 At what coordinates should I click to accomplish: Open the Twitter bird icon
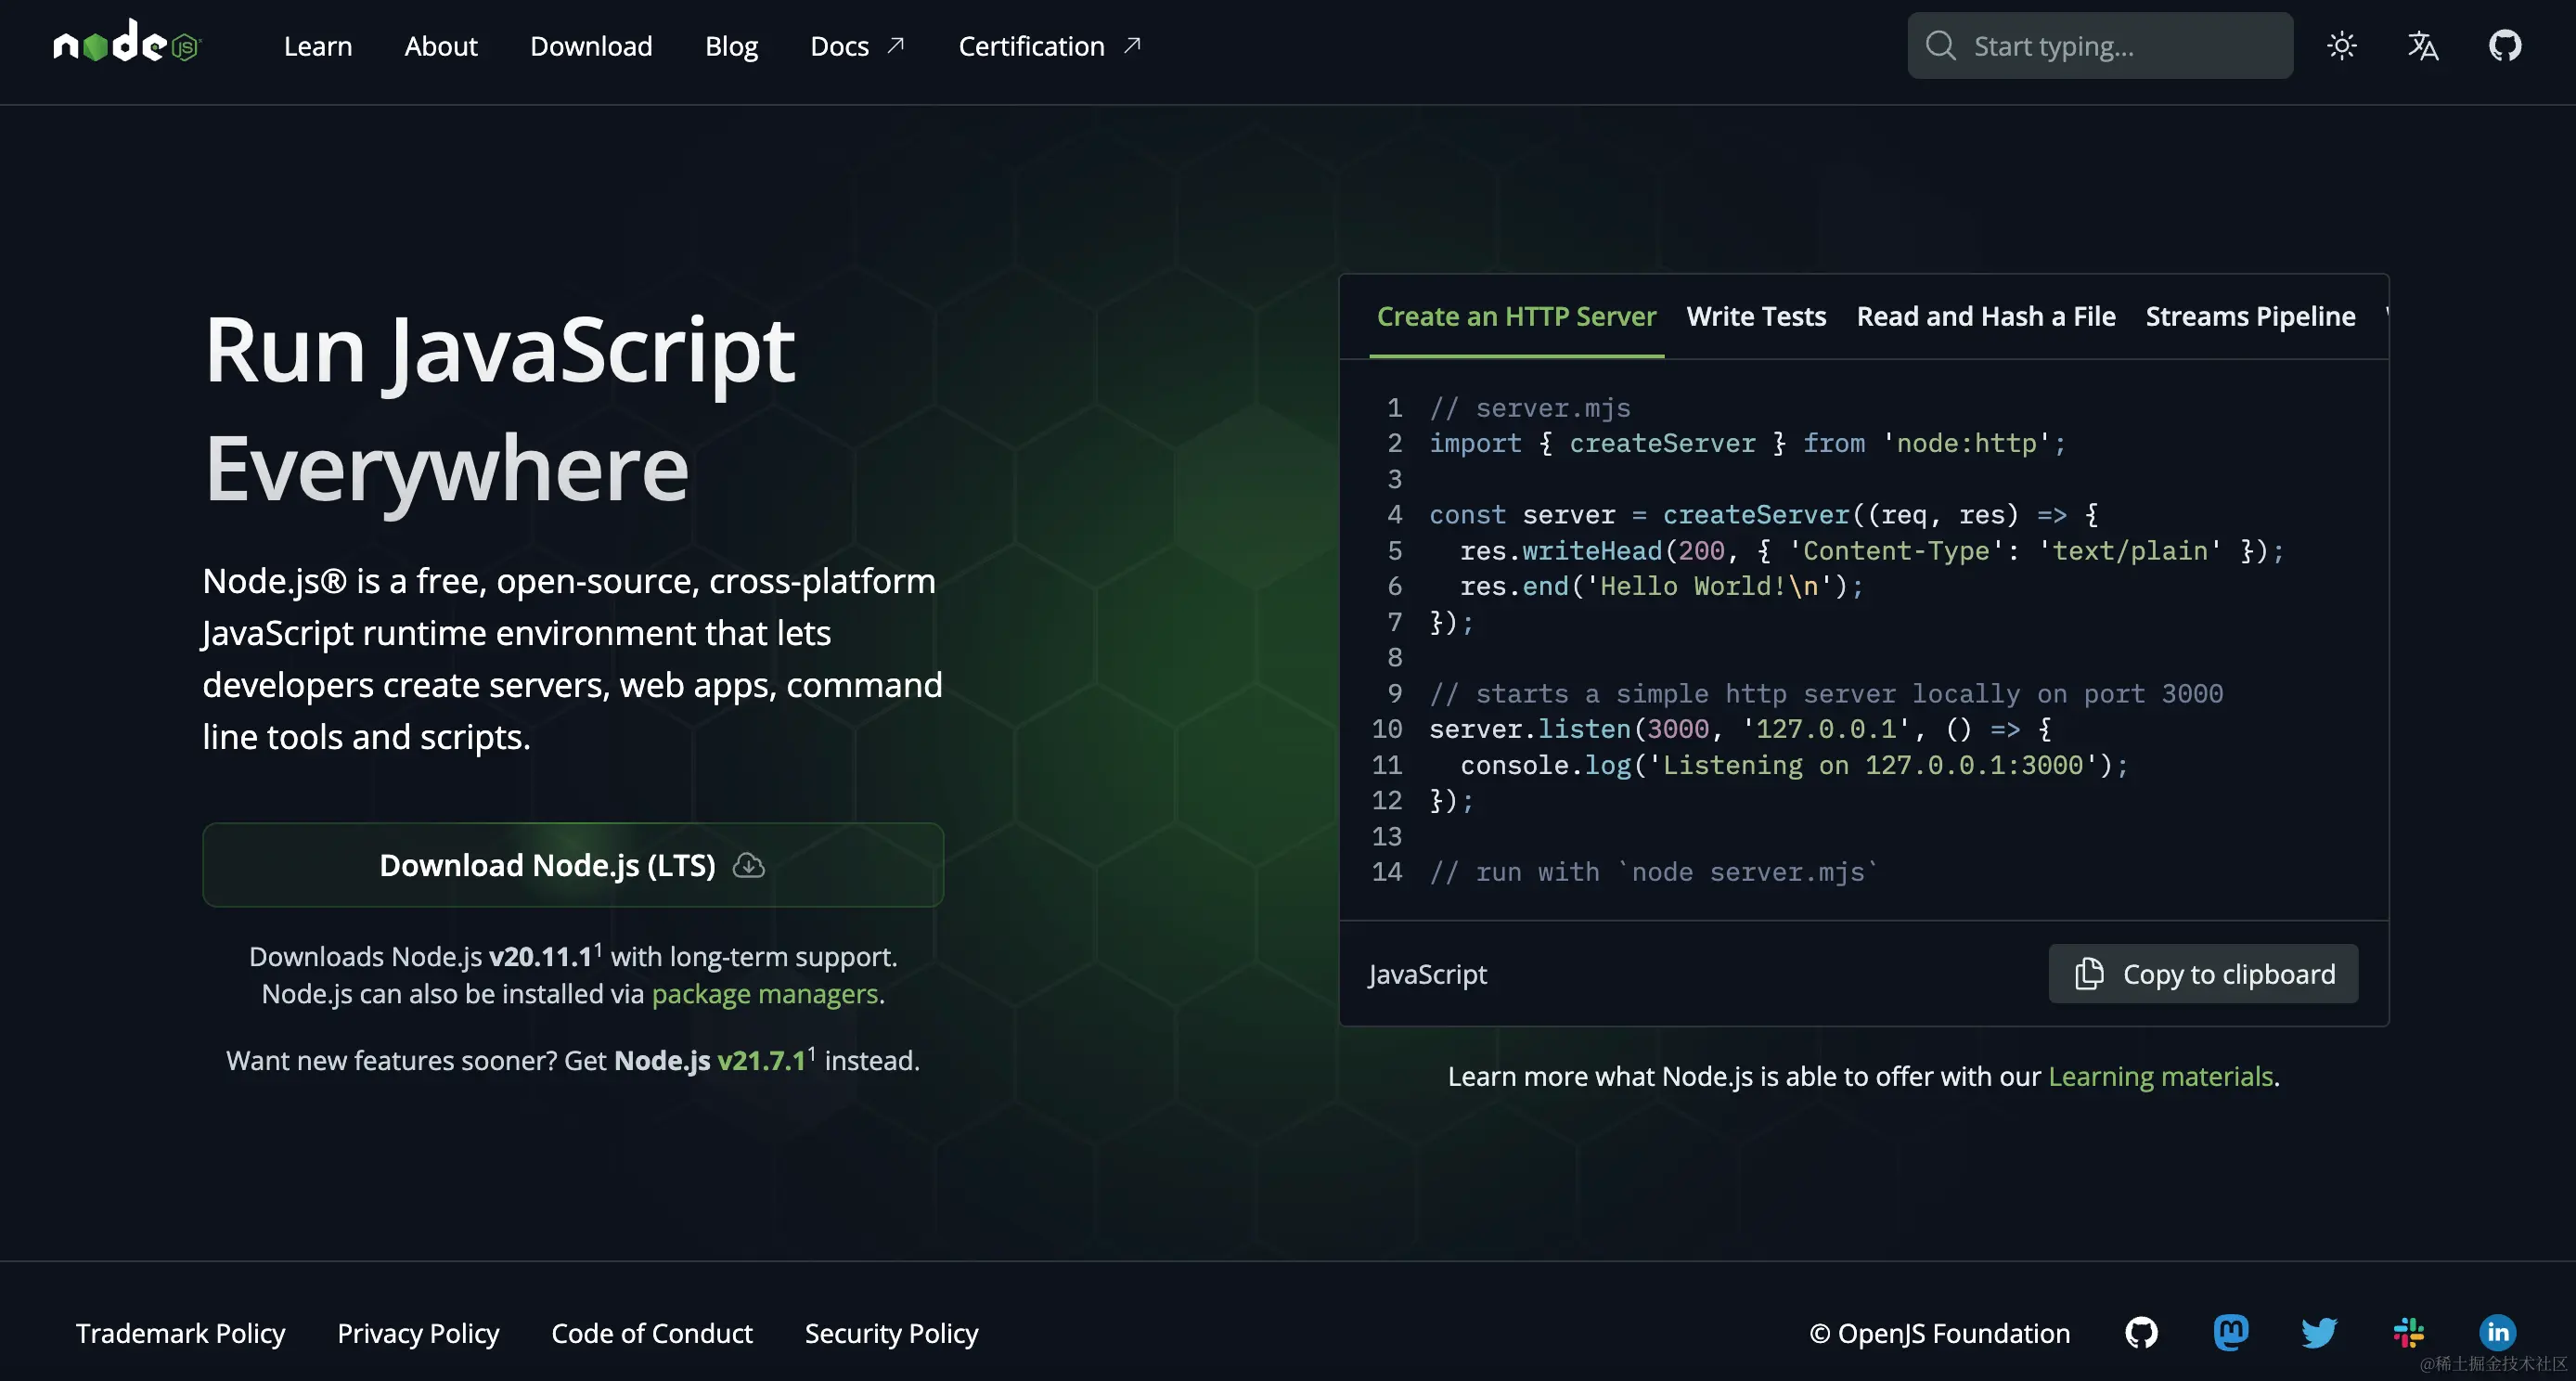(x=2318, y=1332)
